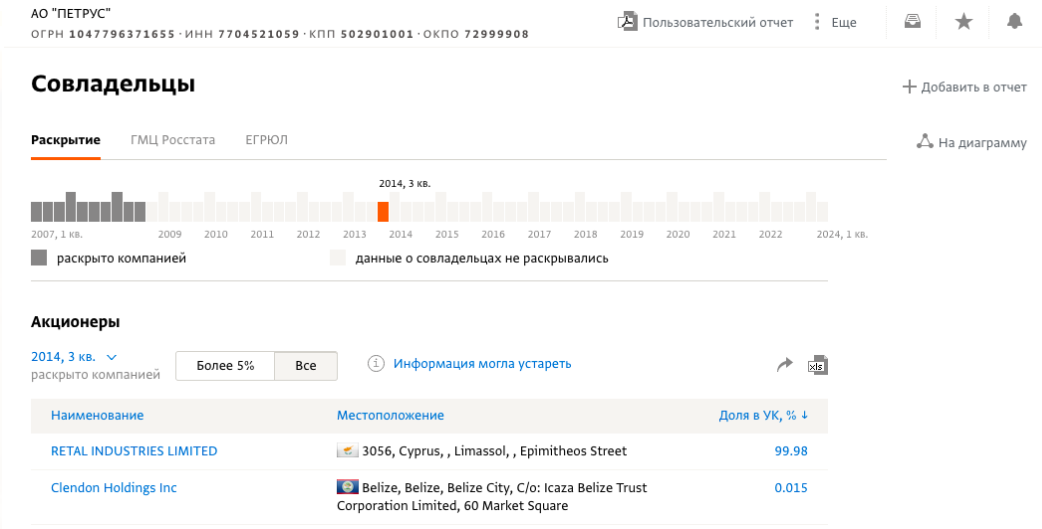Sort by the Местоположение column header

pos(390,415)
